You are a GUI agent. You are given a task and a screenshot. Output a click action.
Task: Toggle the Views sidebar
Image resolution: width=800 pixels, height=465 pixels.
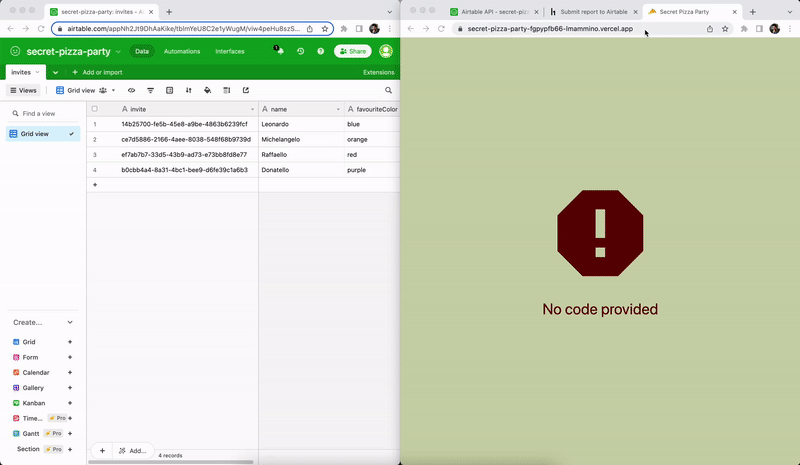[25, 90]
